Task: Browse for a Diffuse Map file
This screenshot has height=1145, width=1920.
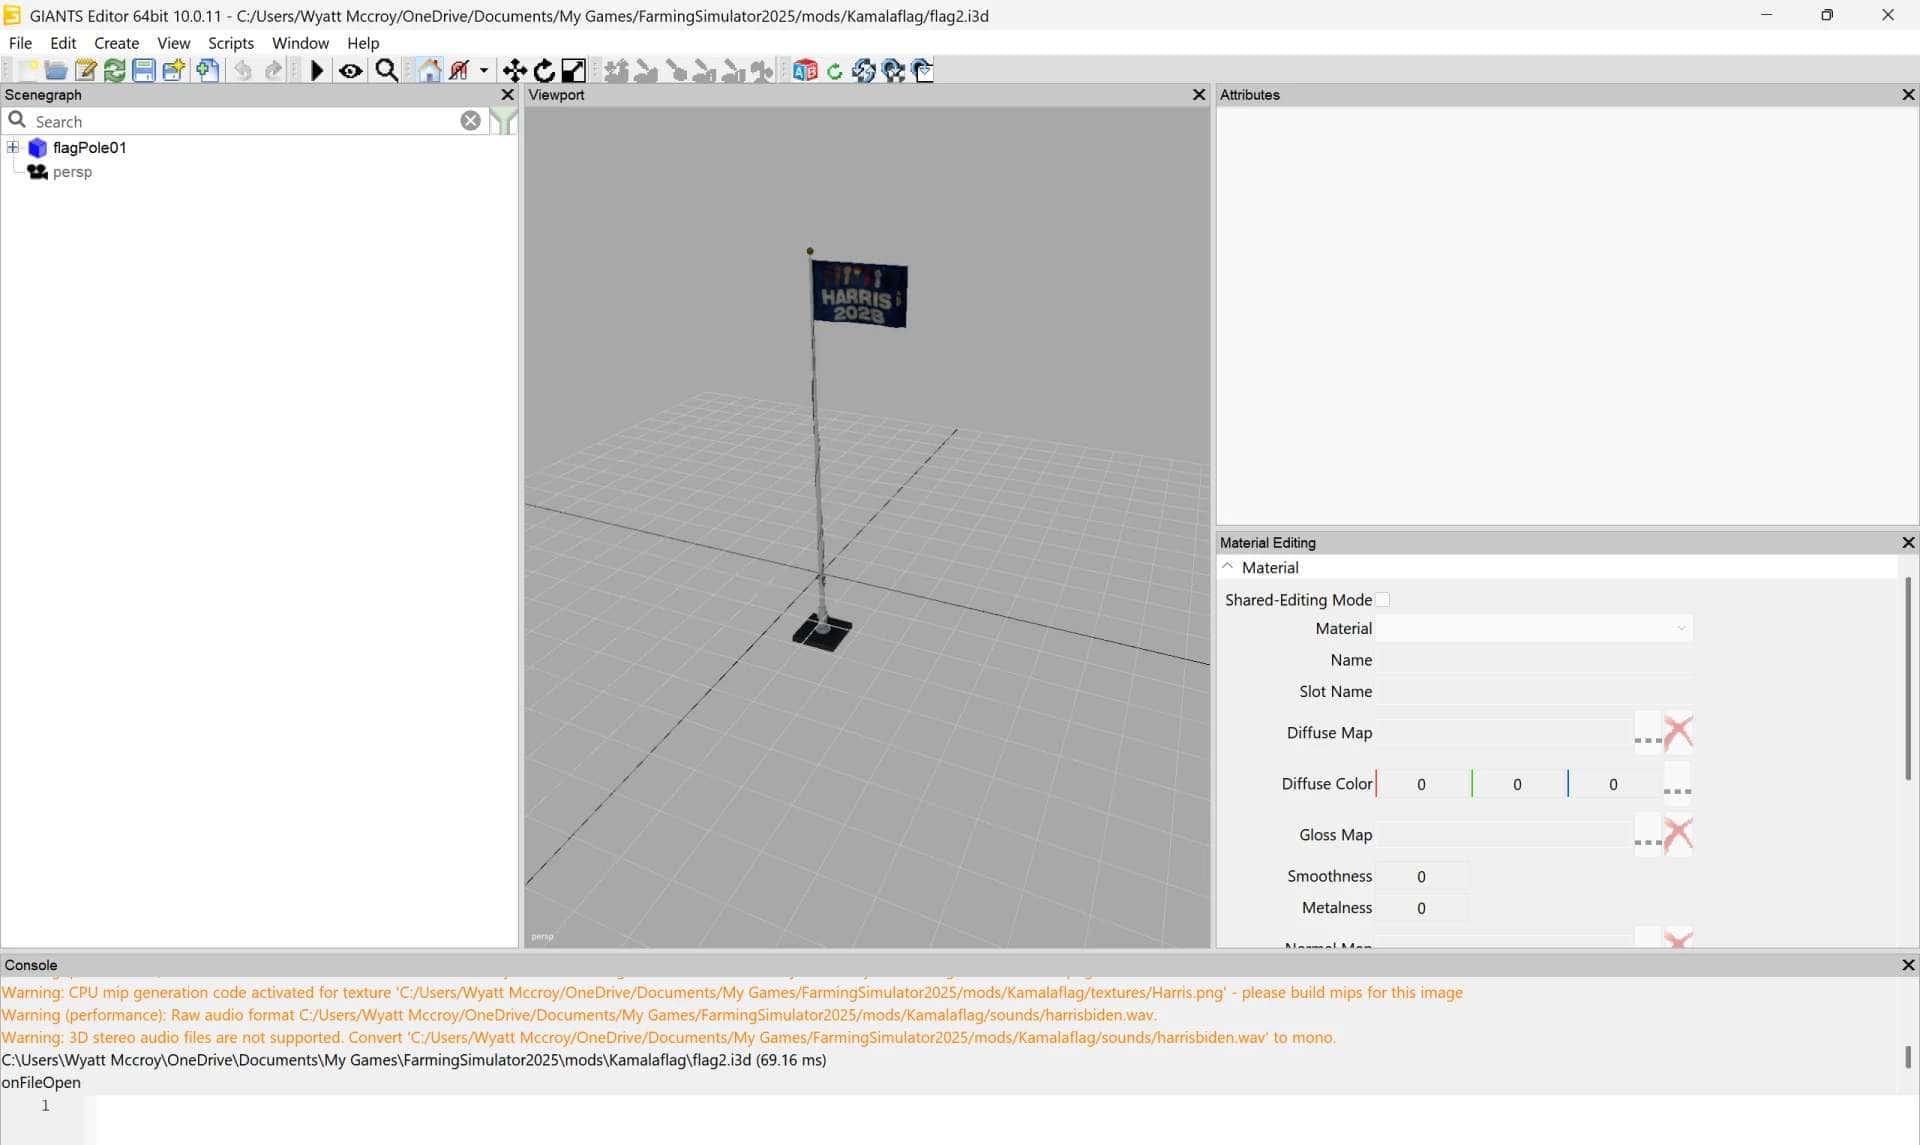Action: [1647, 733]
